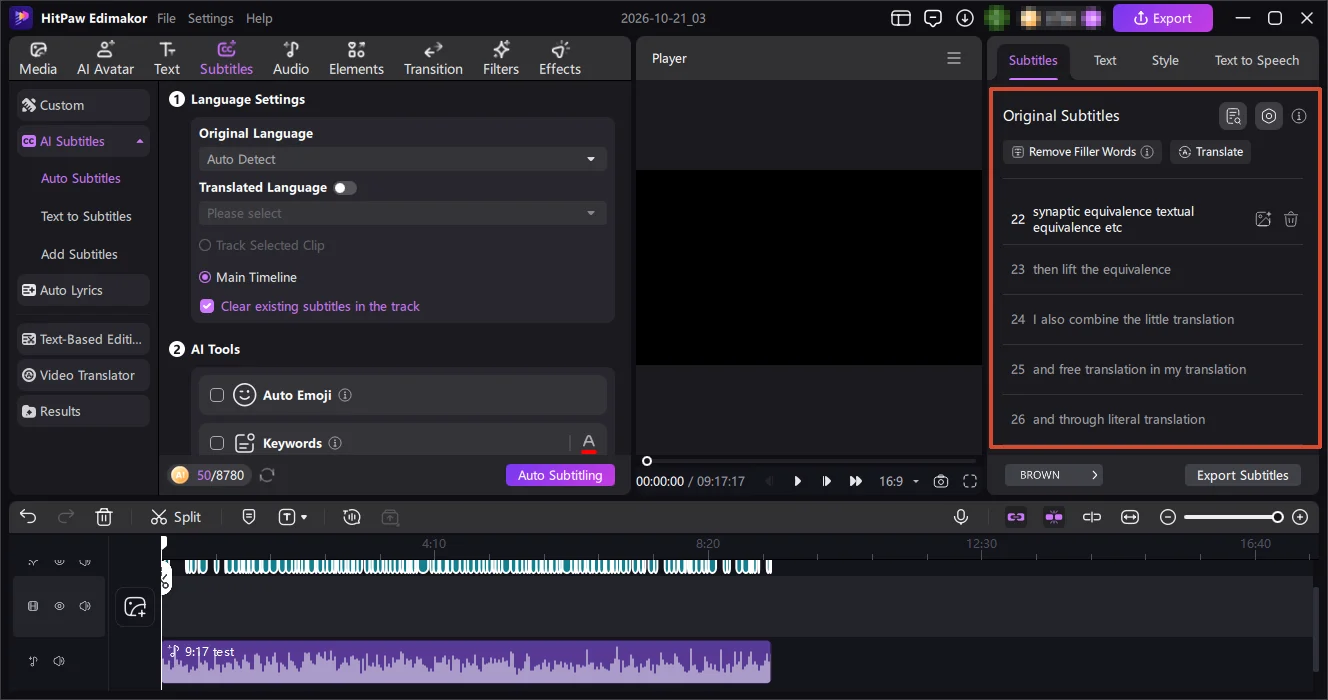Click the Translate button
Image resolution: width=1328 pixels, height=700 pixels.
pyautogui.click(x=1210, y=152)
